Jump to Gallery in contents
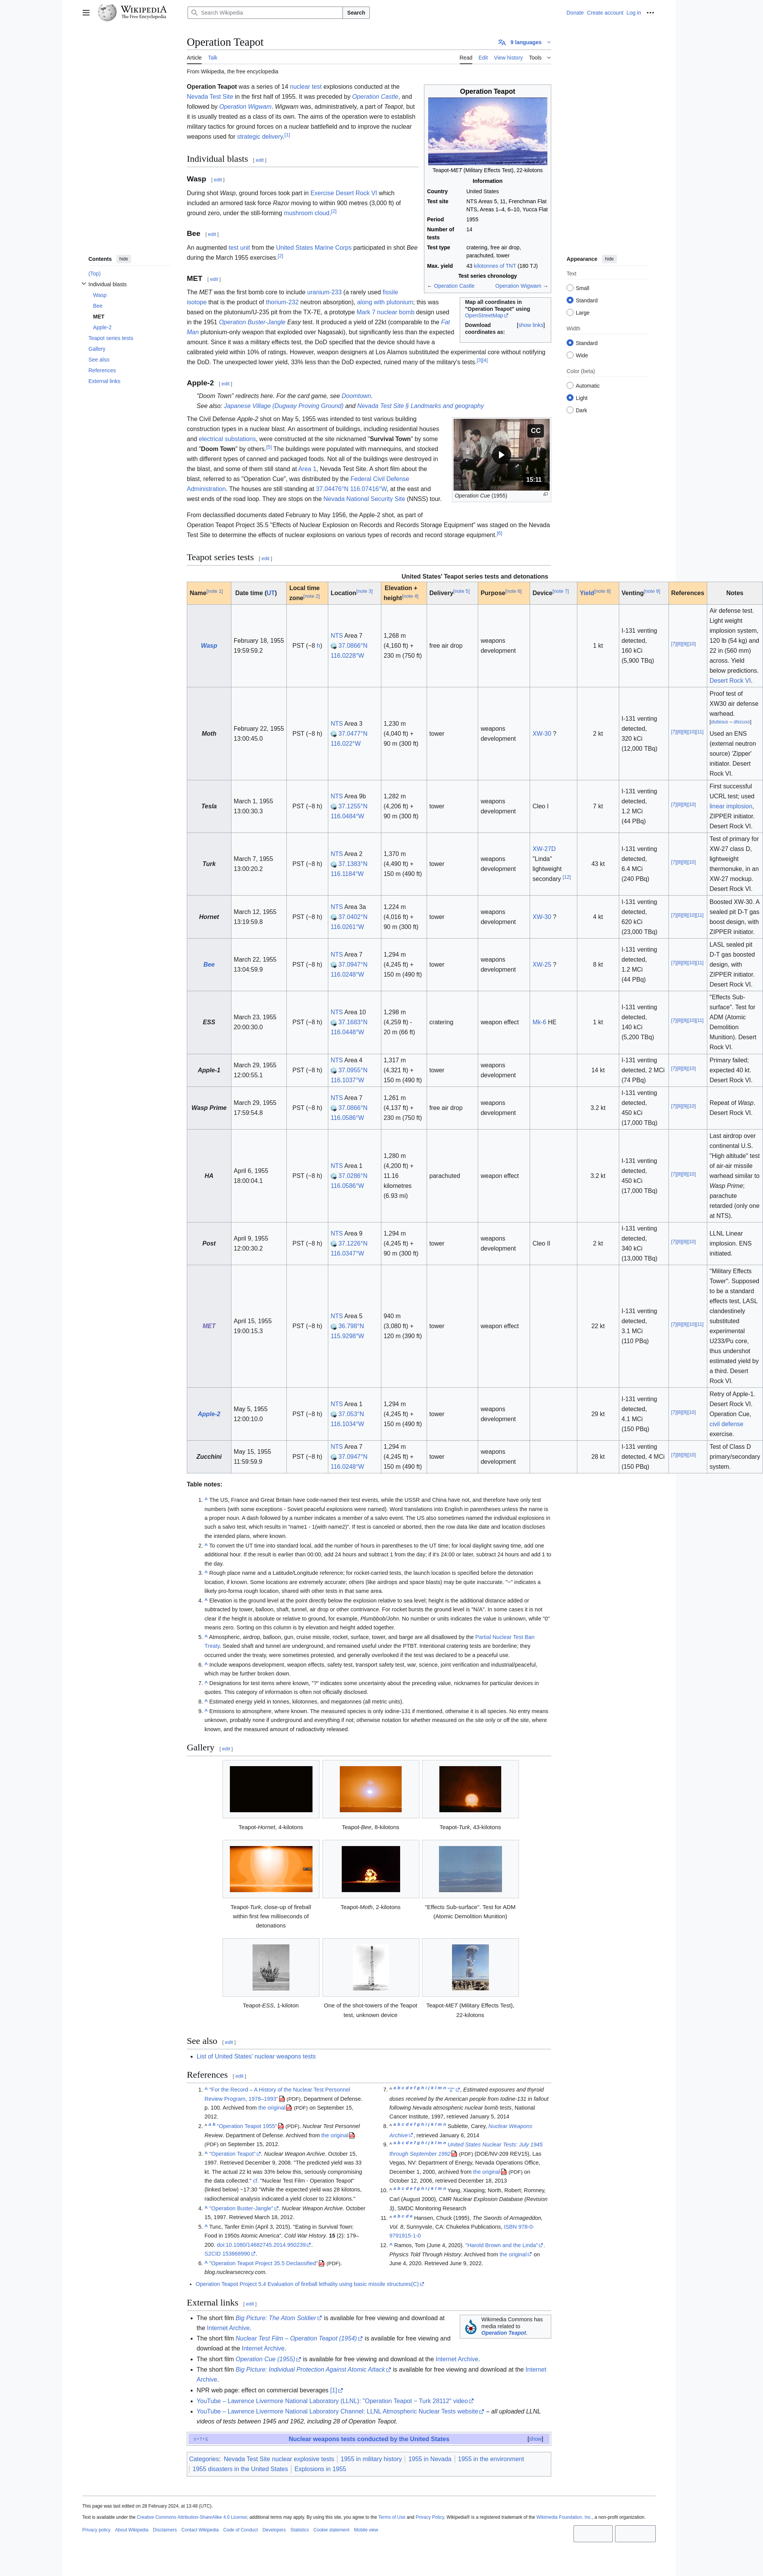The image size is (763, 2576). point(96,349)
